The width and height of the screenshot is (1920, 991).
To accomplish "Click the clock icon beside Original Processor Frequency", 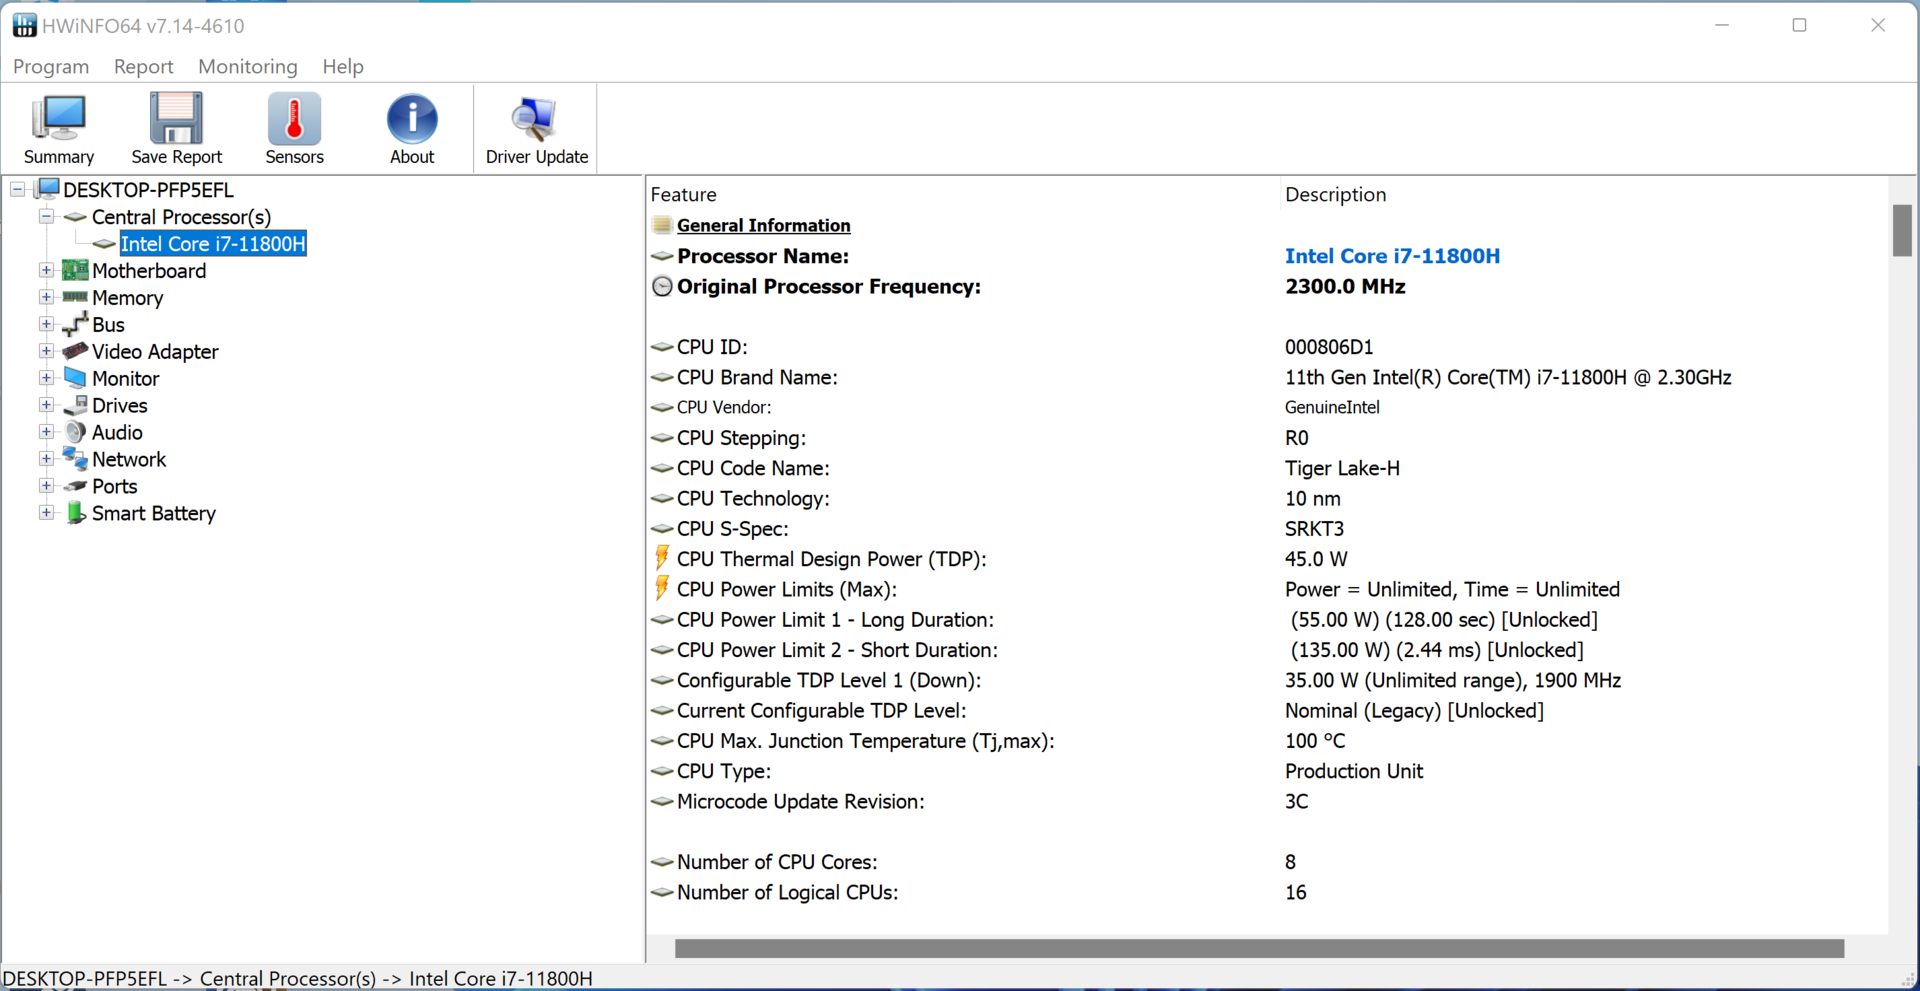I will pos(662,286).
